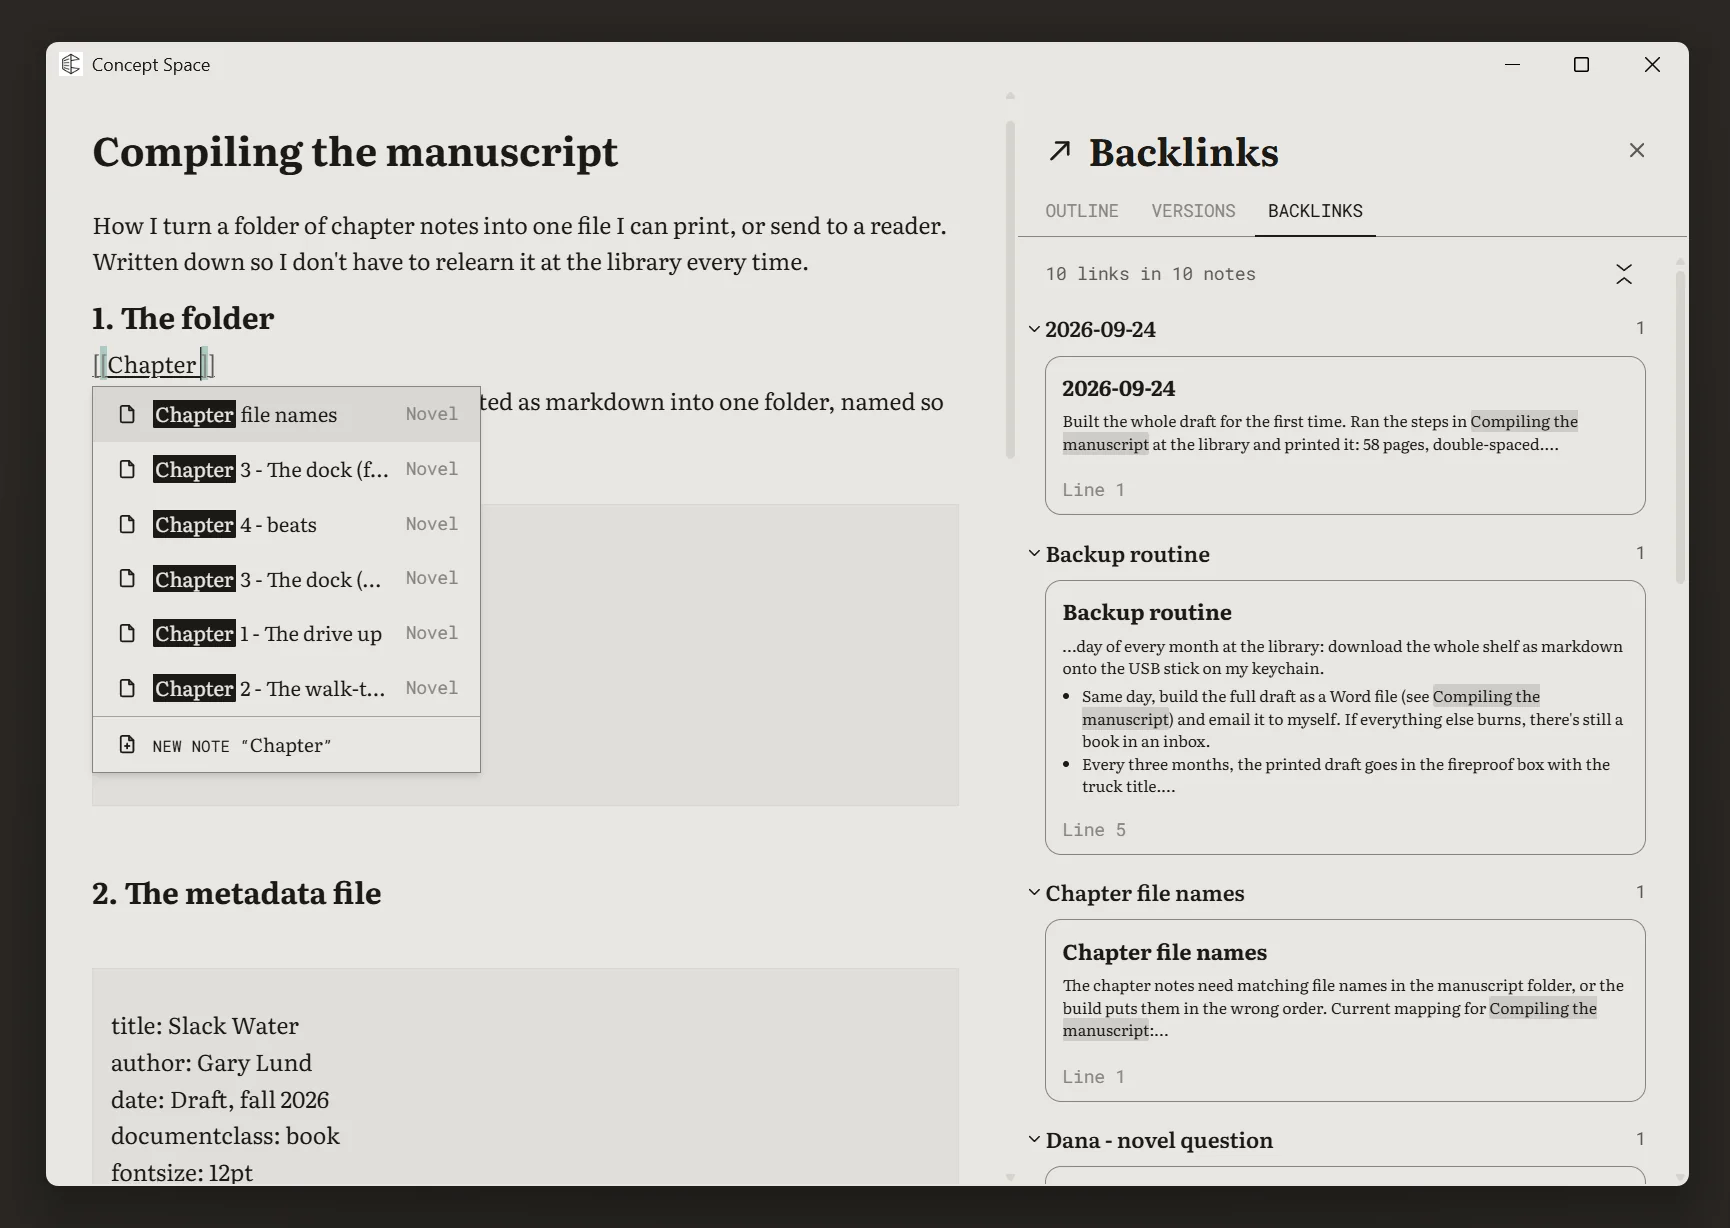Image resolution: width=1730 pixels, height=1228 pixels.
Task: Click the editor scroll-up arrow
Action: coord(1010,96)
